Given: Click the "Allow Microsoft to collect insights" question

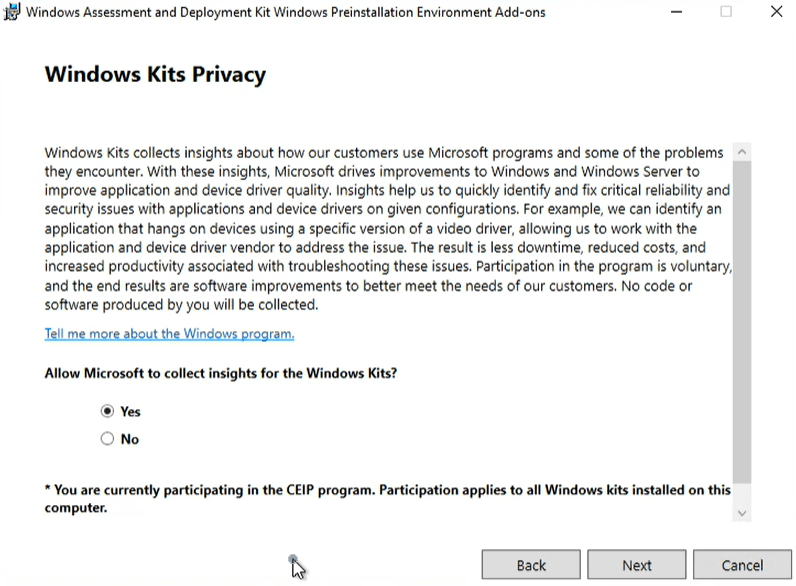Looking at the screenshot, I should coord(220,373).
